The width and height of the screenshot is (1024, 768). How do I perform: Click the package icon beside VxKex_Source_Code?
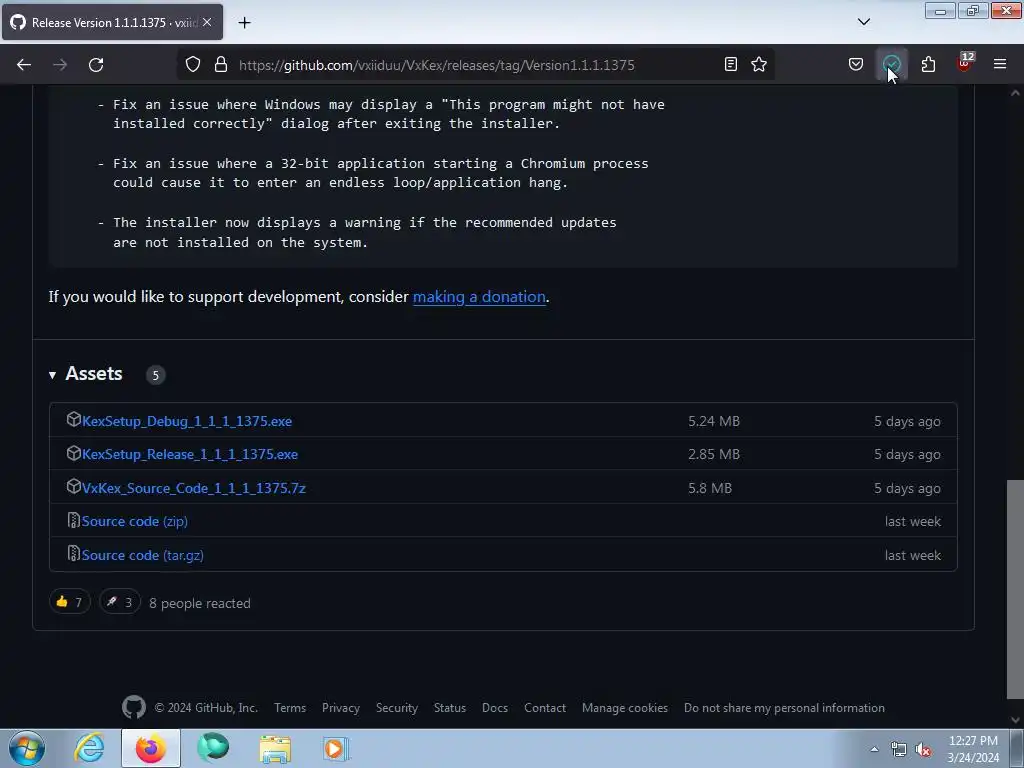click(74, 487)
